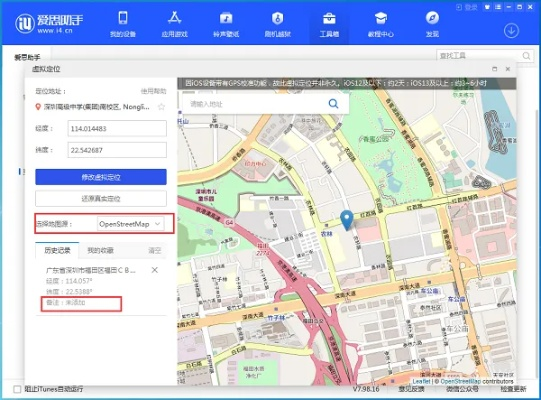Select the 工具箱 toolbox section
This screenshot has height=400, width=541.
[329, 24]
